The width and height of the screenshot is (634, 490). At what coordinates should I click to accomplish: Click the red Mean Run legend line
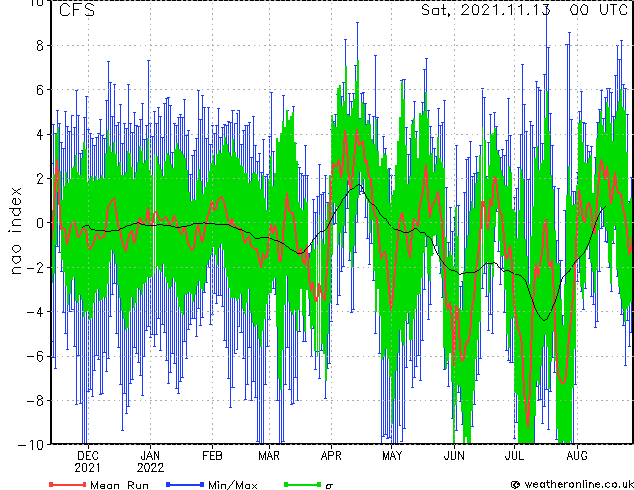(x=68, y=484)
